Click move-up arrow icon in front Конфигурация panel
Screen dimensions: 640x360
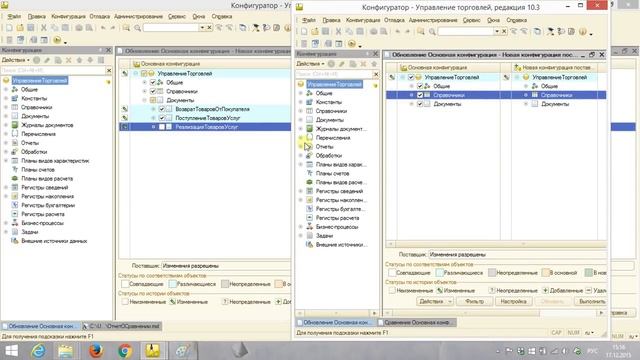point(374,64)
